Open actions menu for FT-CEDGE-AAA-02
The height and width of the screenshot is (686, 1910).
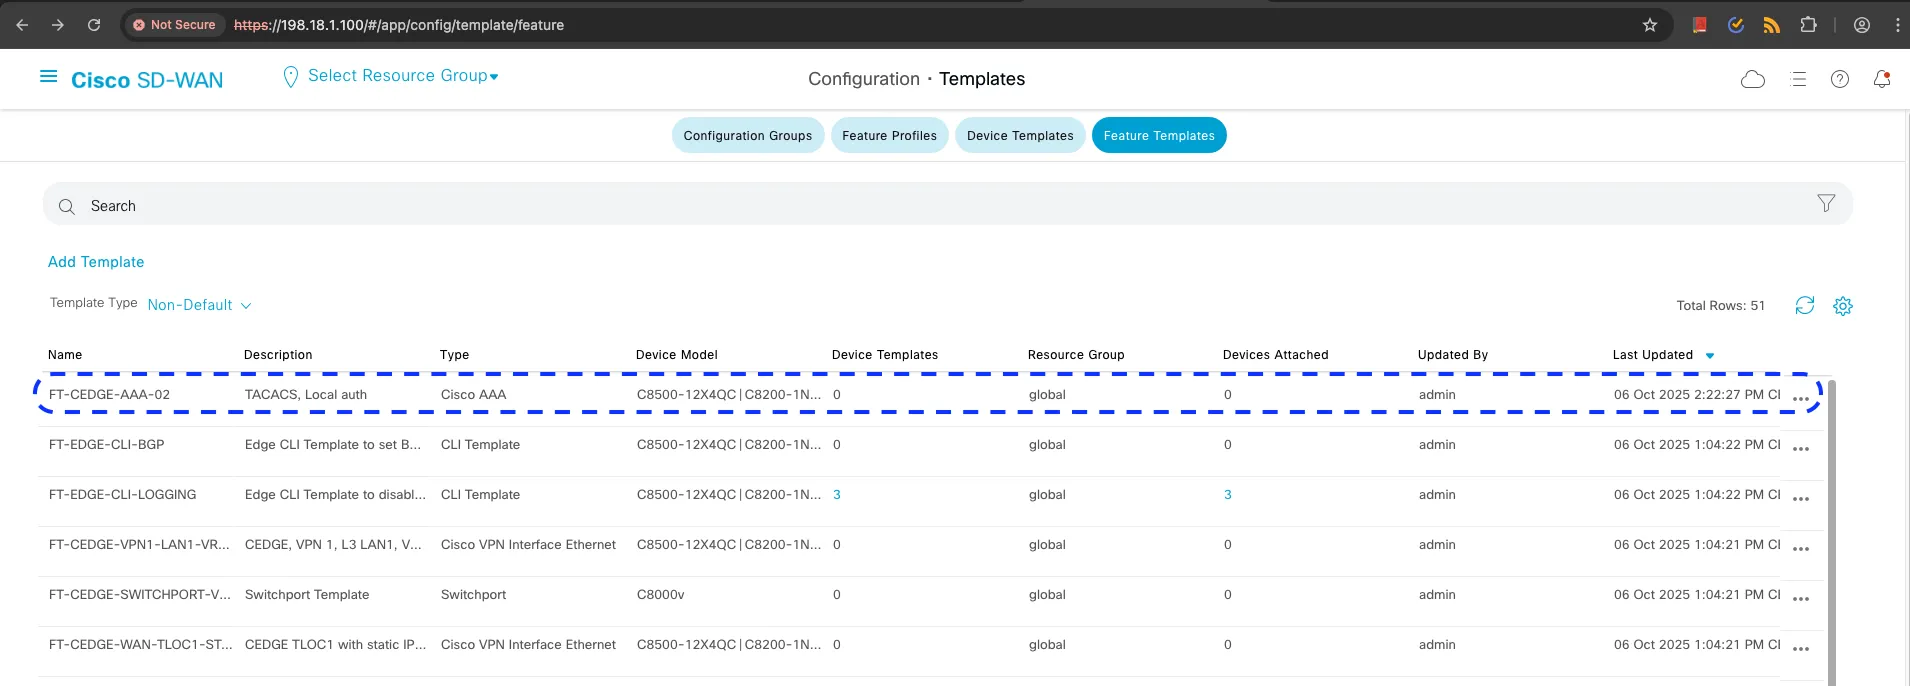[x=1801, y=399]
